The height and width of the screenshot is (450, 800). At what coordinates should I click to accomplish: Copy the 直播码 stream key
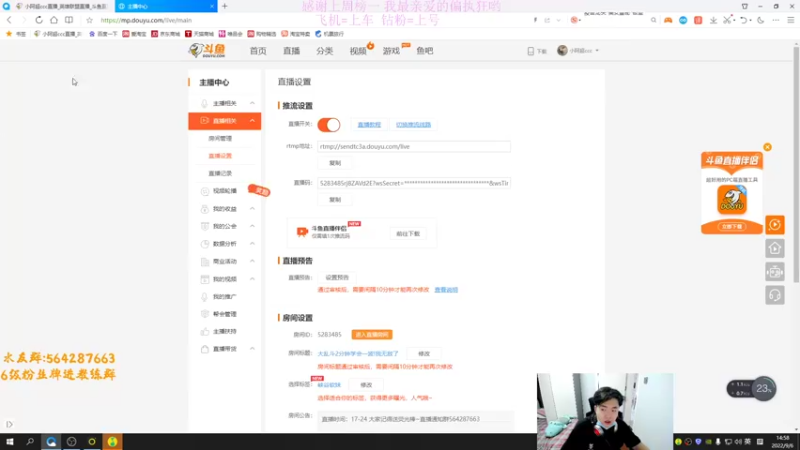tap(335, 199)
